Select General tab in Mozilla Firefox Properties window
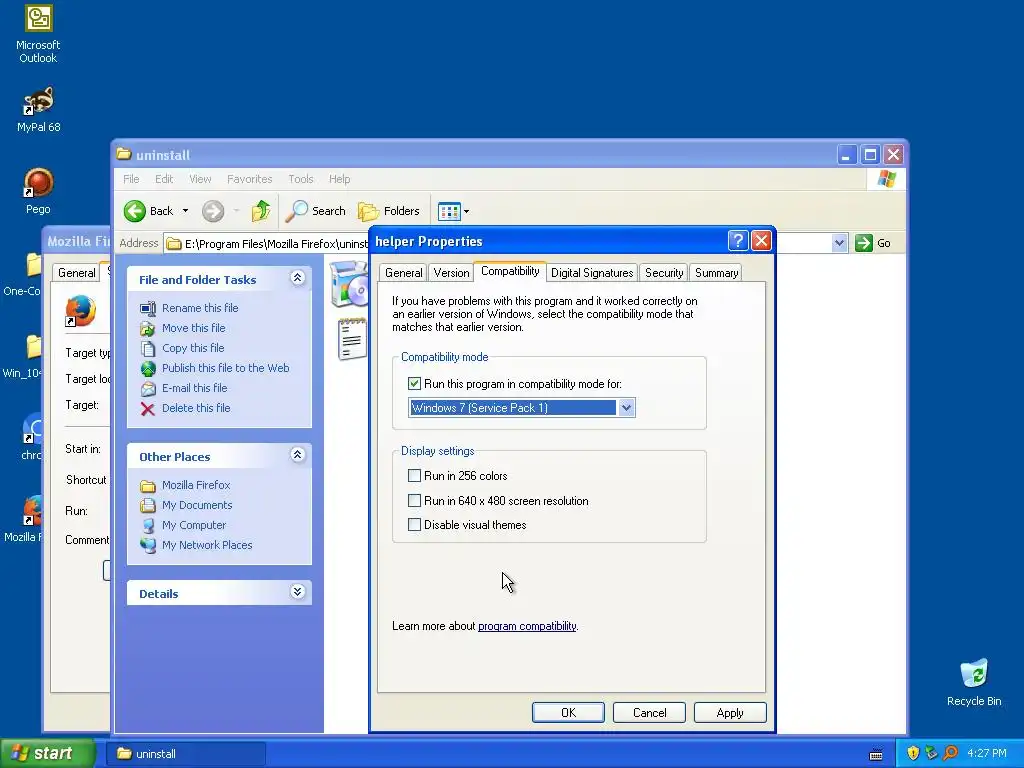 (76, 272)
